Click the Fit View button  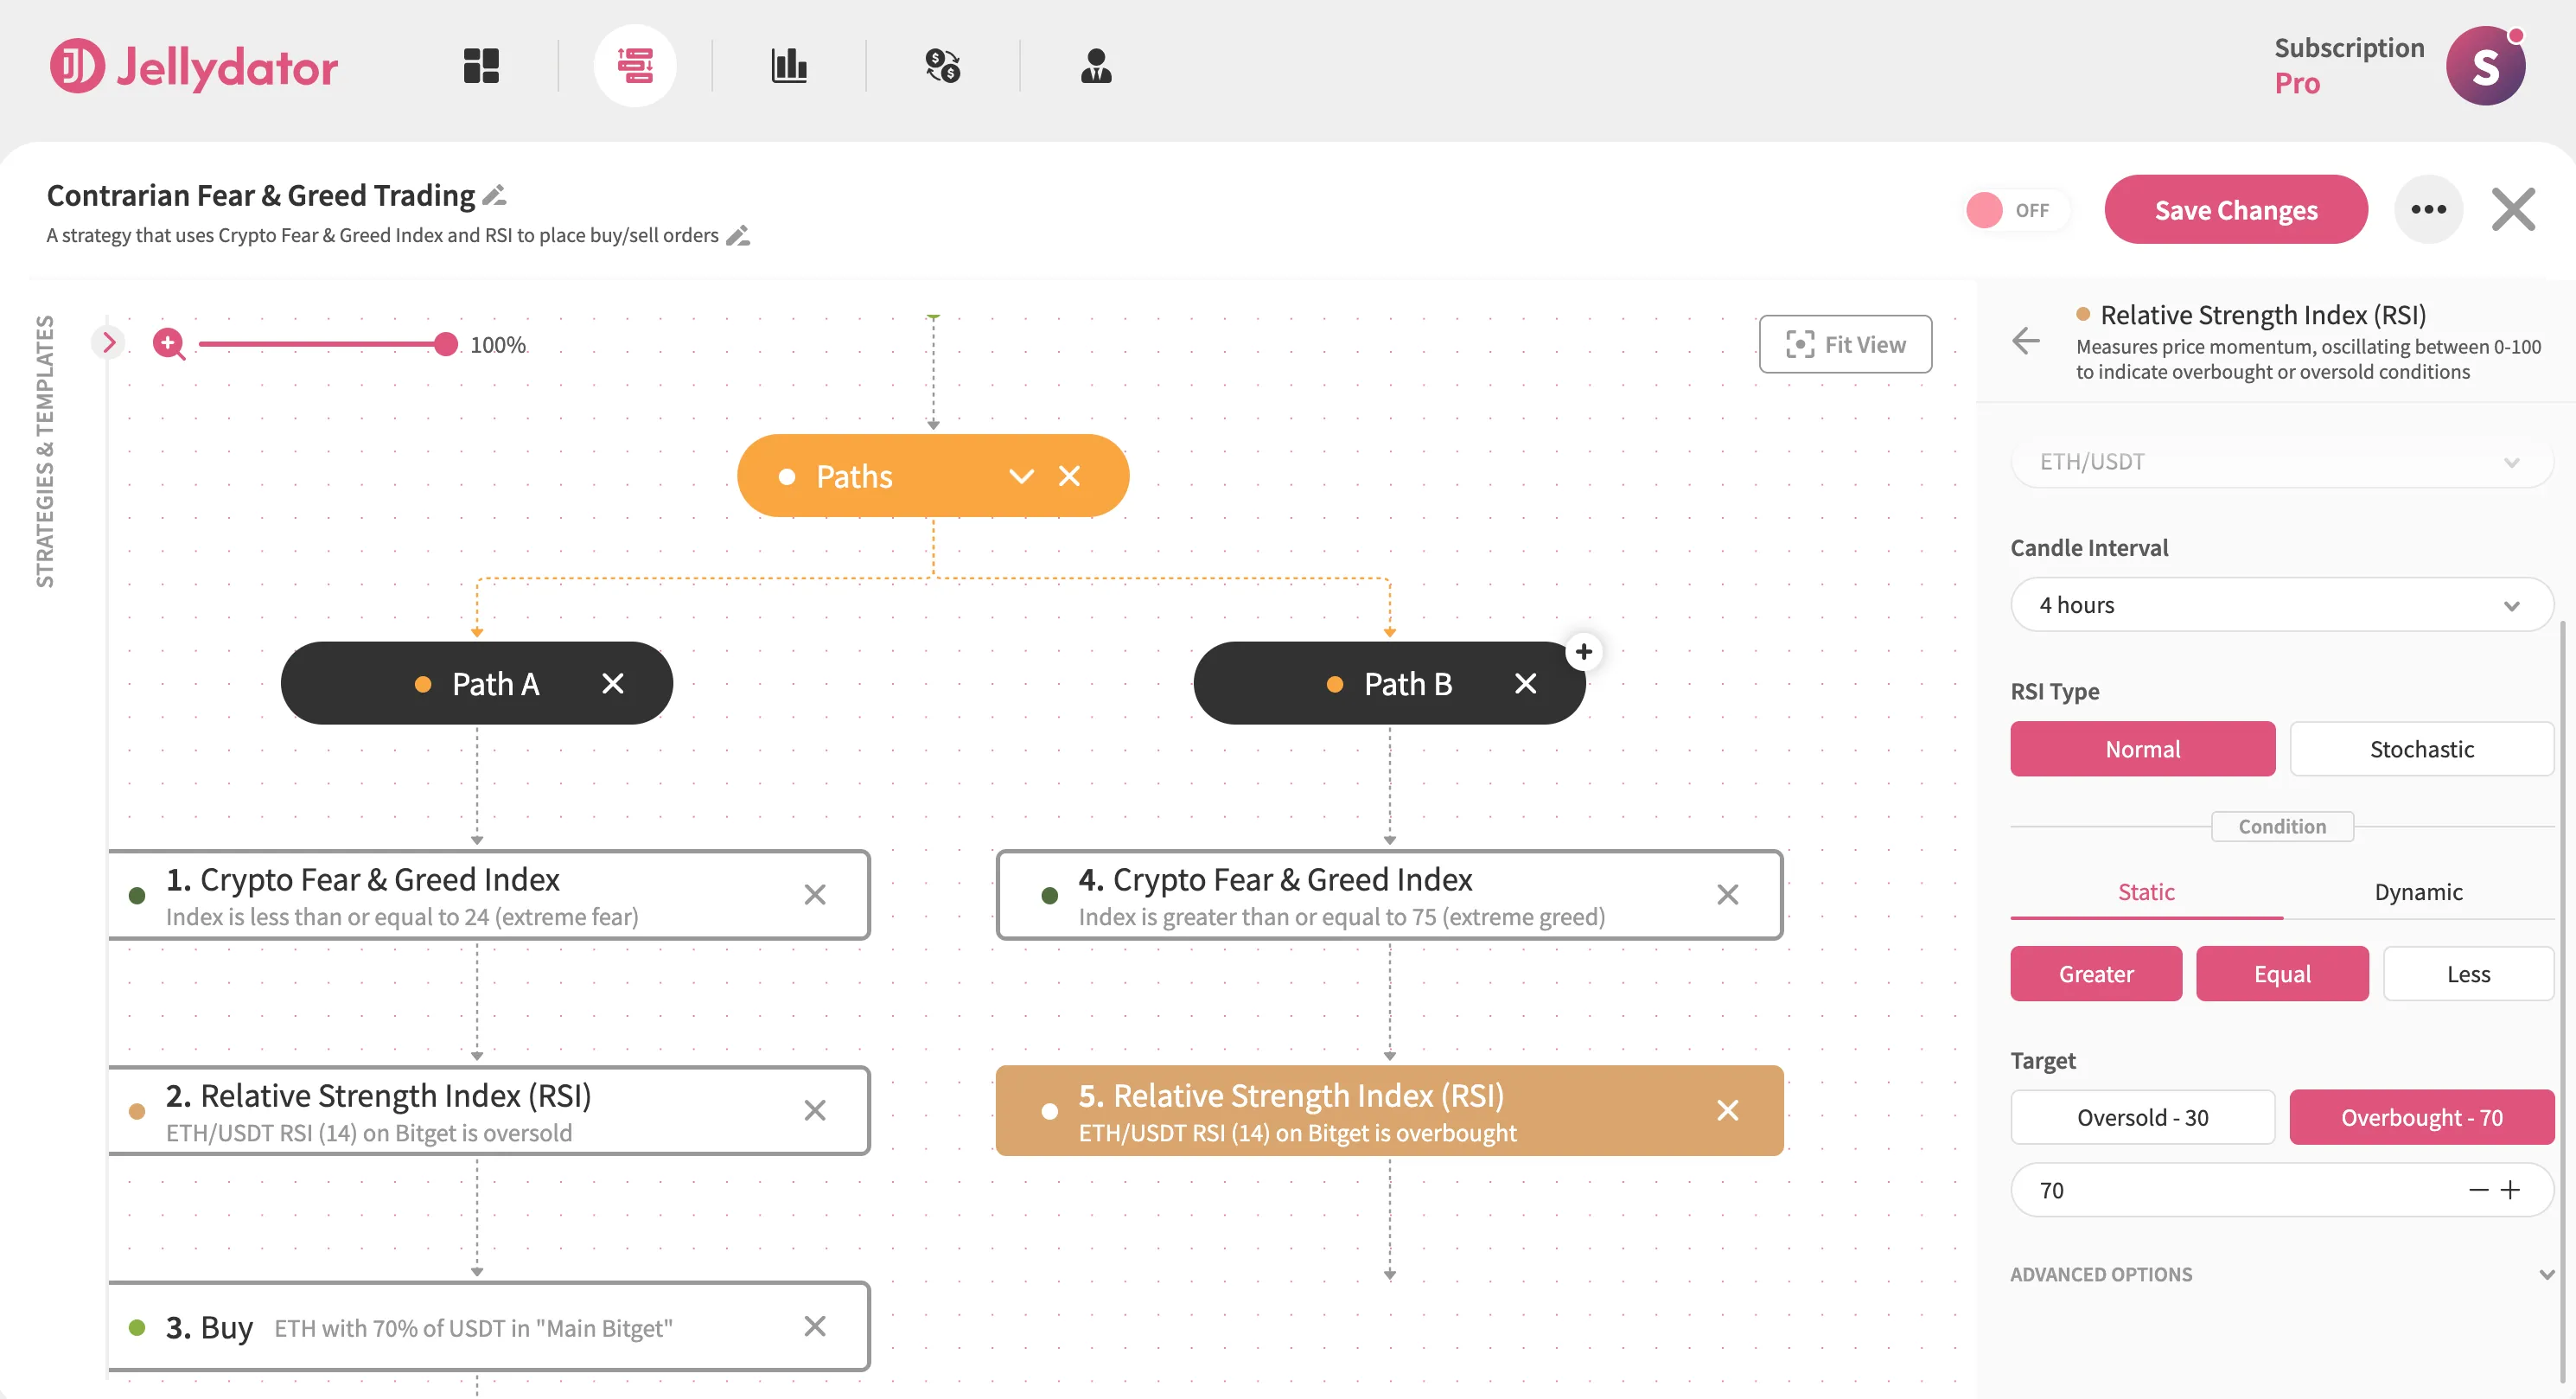(x=1845, y=345)
